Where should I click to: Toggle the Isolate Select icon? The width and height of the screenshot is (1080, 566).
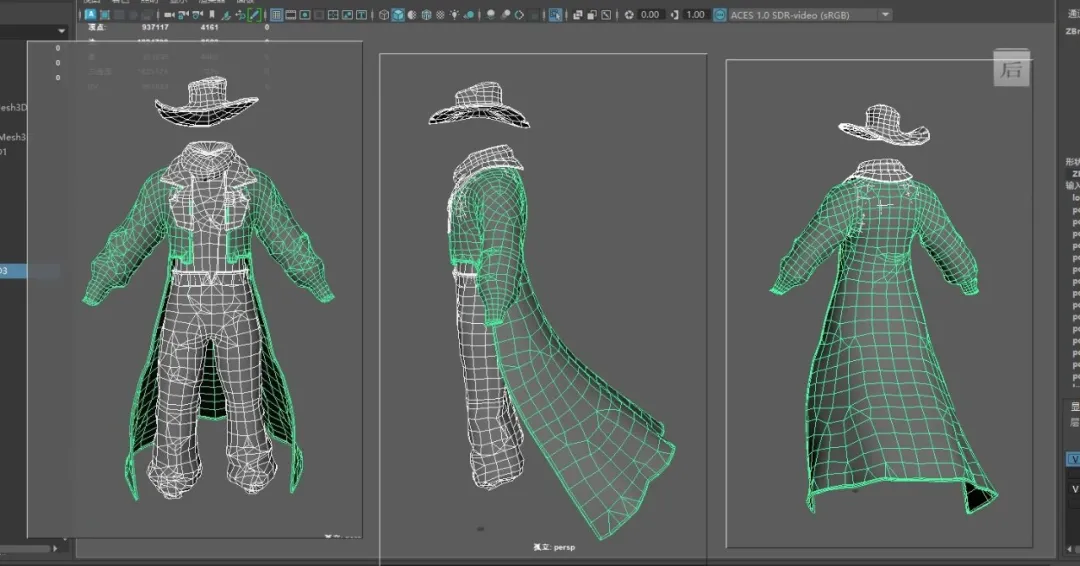click(555, 14)
